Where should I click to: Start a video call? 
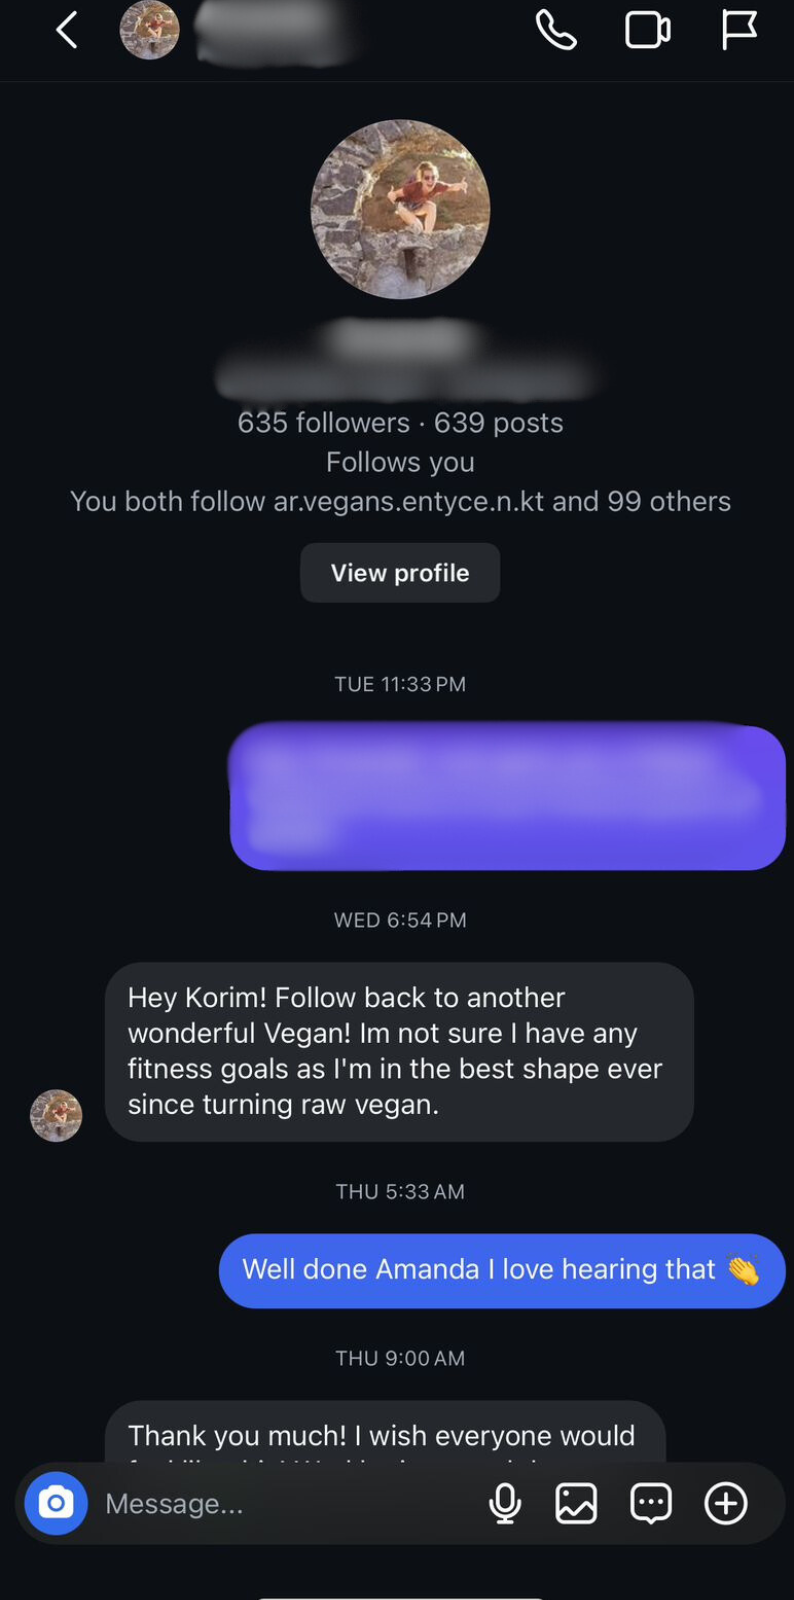[647, 31]
